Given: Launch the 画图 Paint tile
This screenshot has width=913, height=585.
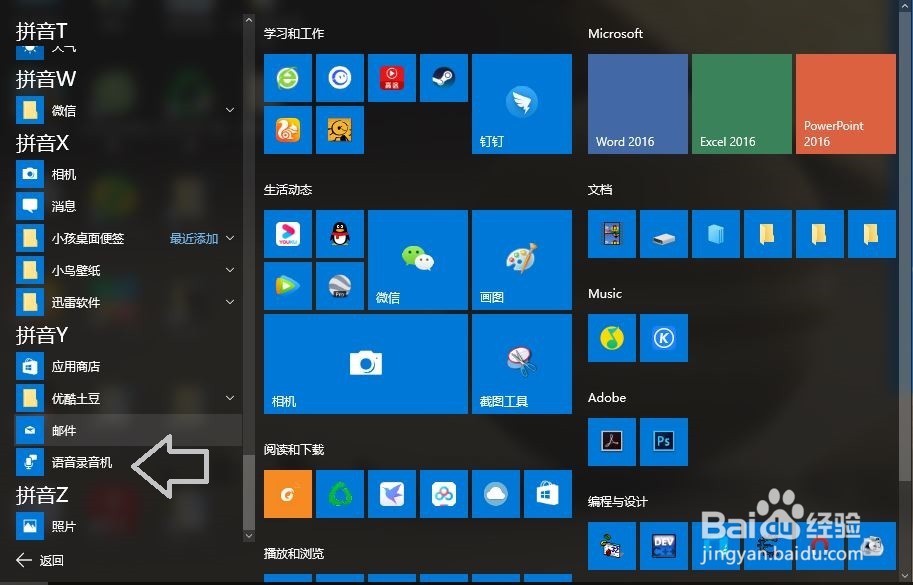Looking at the screenshot, I should point(522,260).
